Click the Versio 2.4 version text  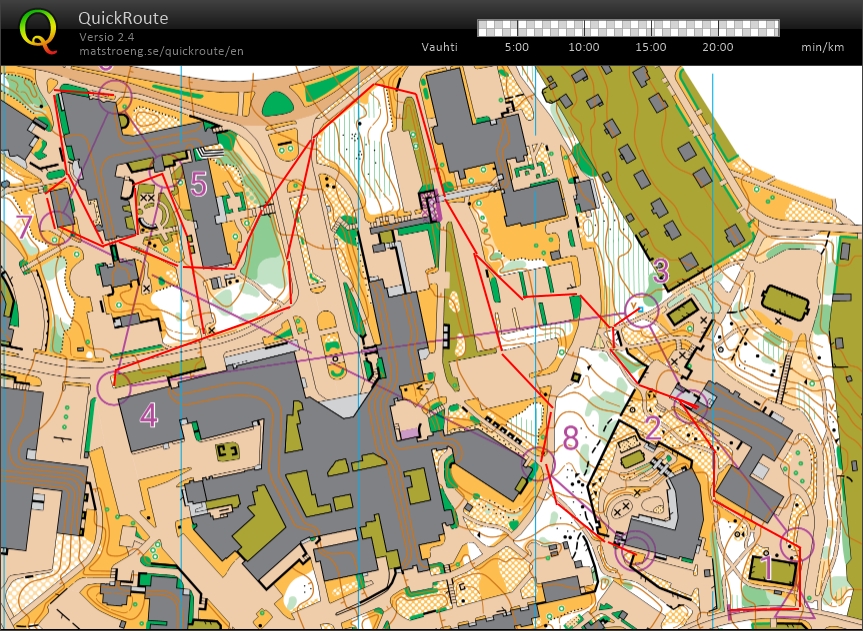(x=107, y=37)
